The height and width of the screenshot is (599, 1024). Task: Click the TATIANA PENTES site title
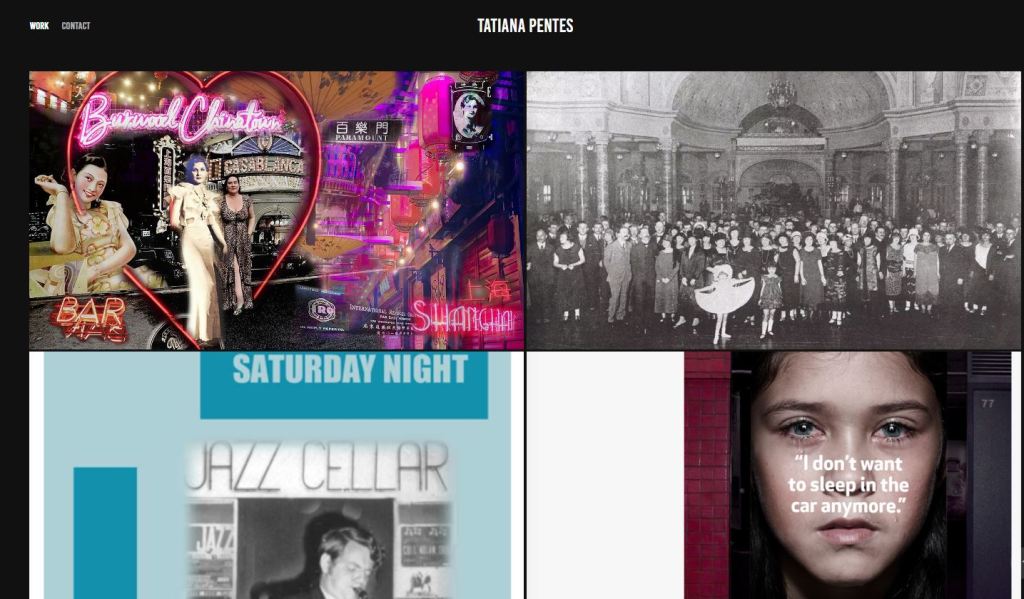click(525, 26)
